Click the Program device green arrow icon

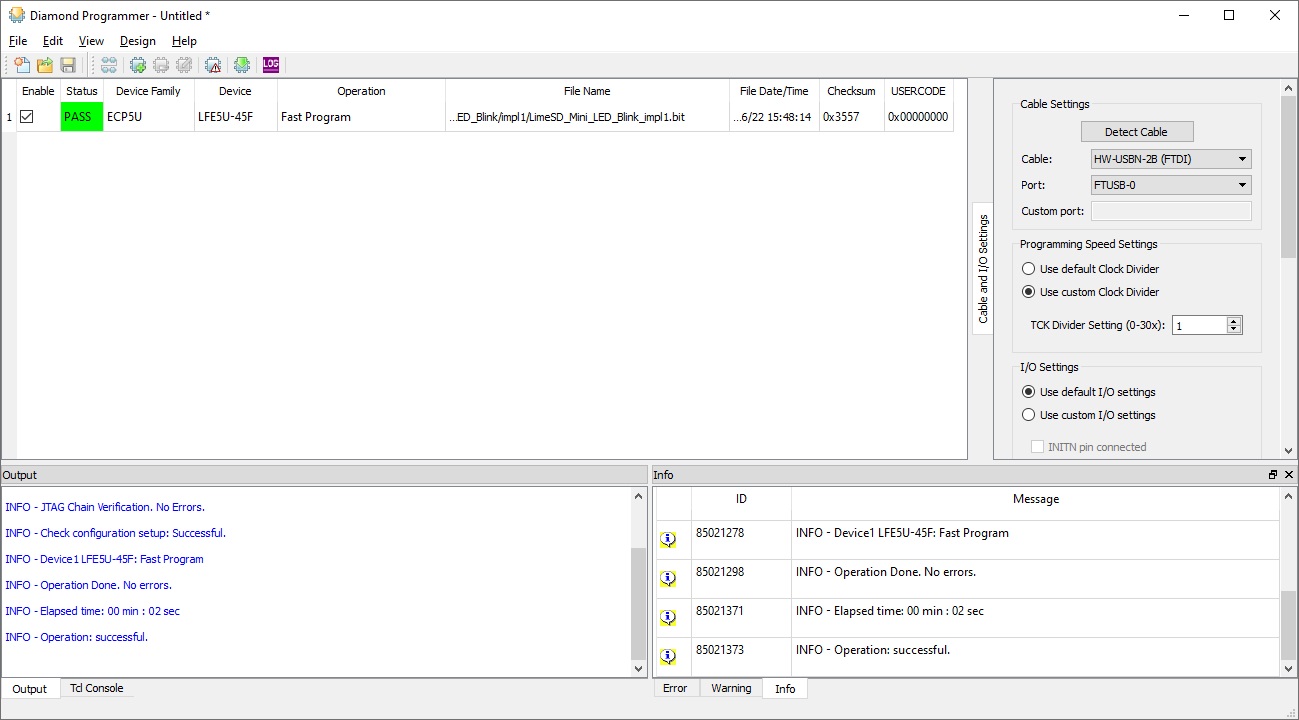[x=242, y=65]
